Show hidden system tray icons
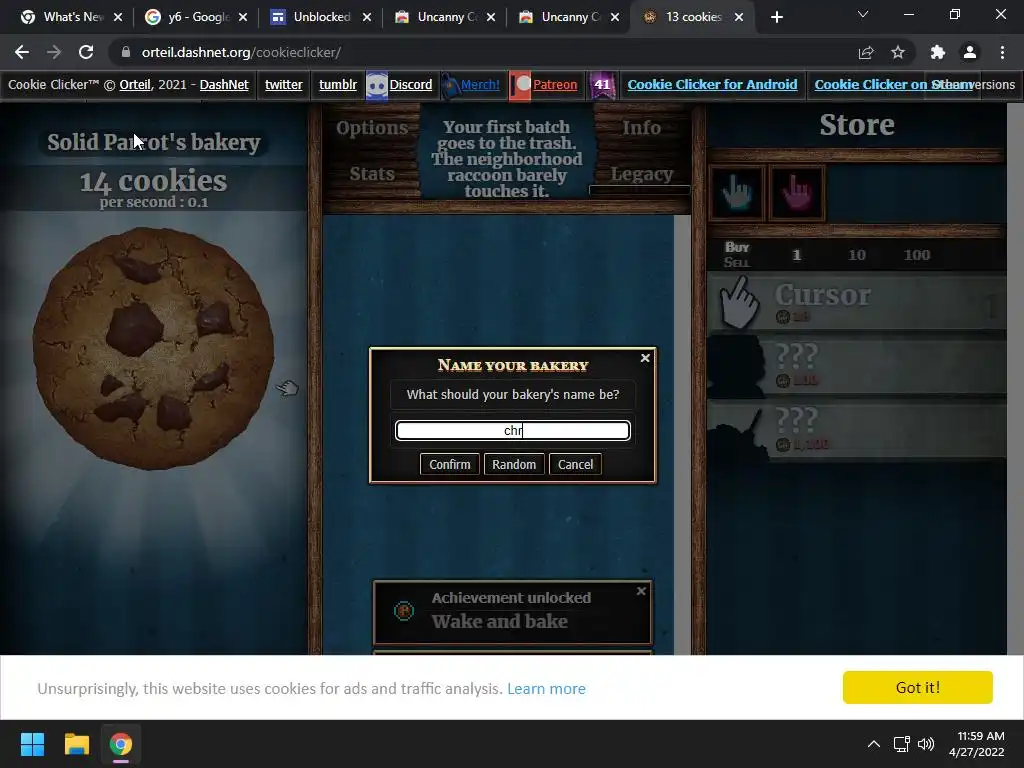This screenshot has height=768, width=1024. pyautogui.click(x=874, y=744)
